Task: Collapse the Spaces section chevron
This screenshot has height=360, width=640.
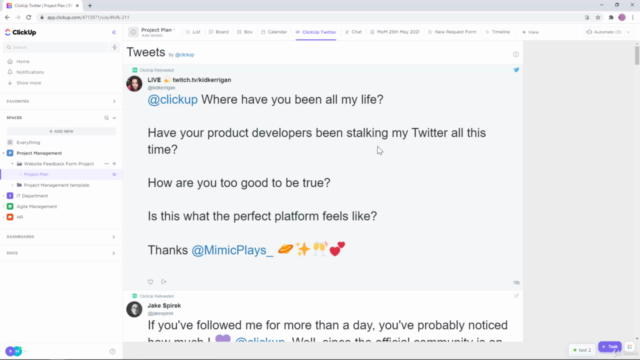Action: click(114, 118)
